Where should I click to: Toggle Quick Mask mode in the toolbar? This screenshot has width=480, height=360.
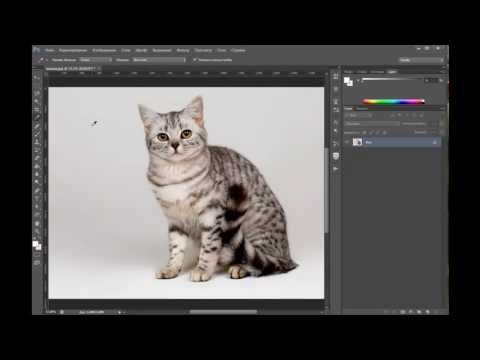click(x=37, y=255)
